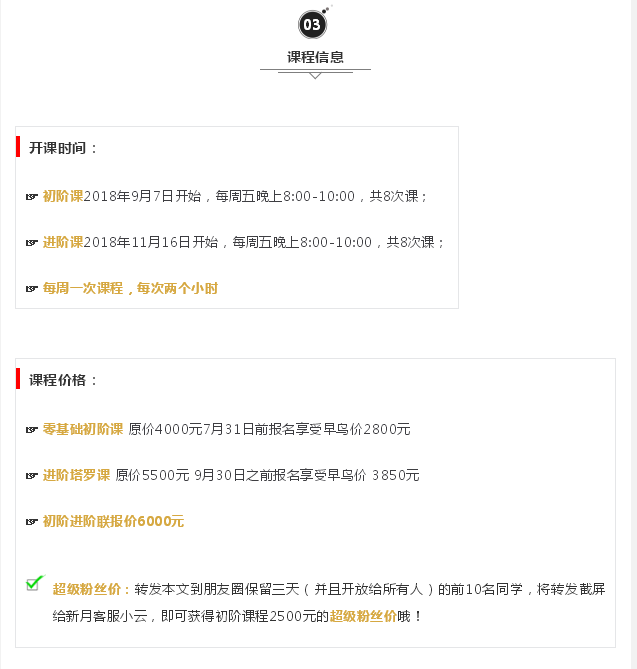Click the pointing hand before 初阶进阶联报价
637x669 pixels.
[32, 522]
